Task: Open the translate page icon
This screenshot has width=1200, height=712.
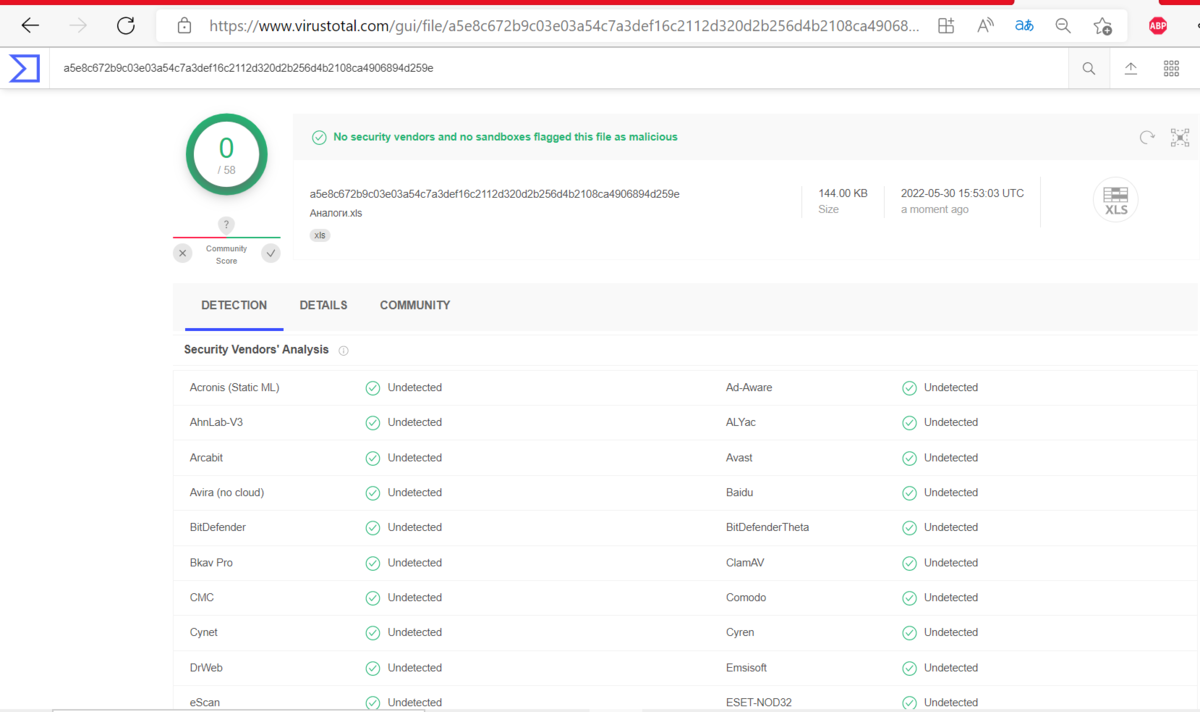Action: 1024,26
